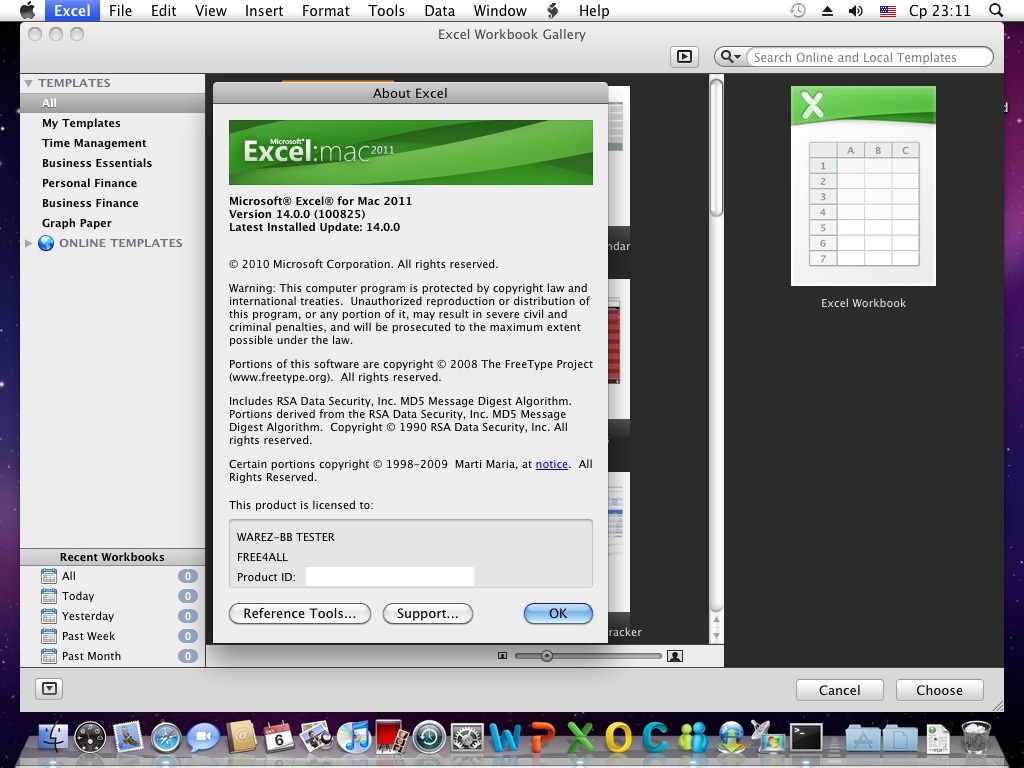This screenshot has width=1024, height=768.
Task: Click the template gallery vertical scrollbar
Action: tap(716, 149)
